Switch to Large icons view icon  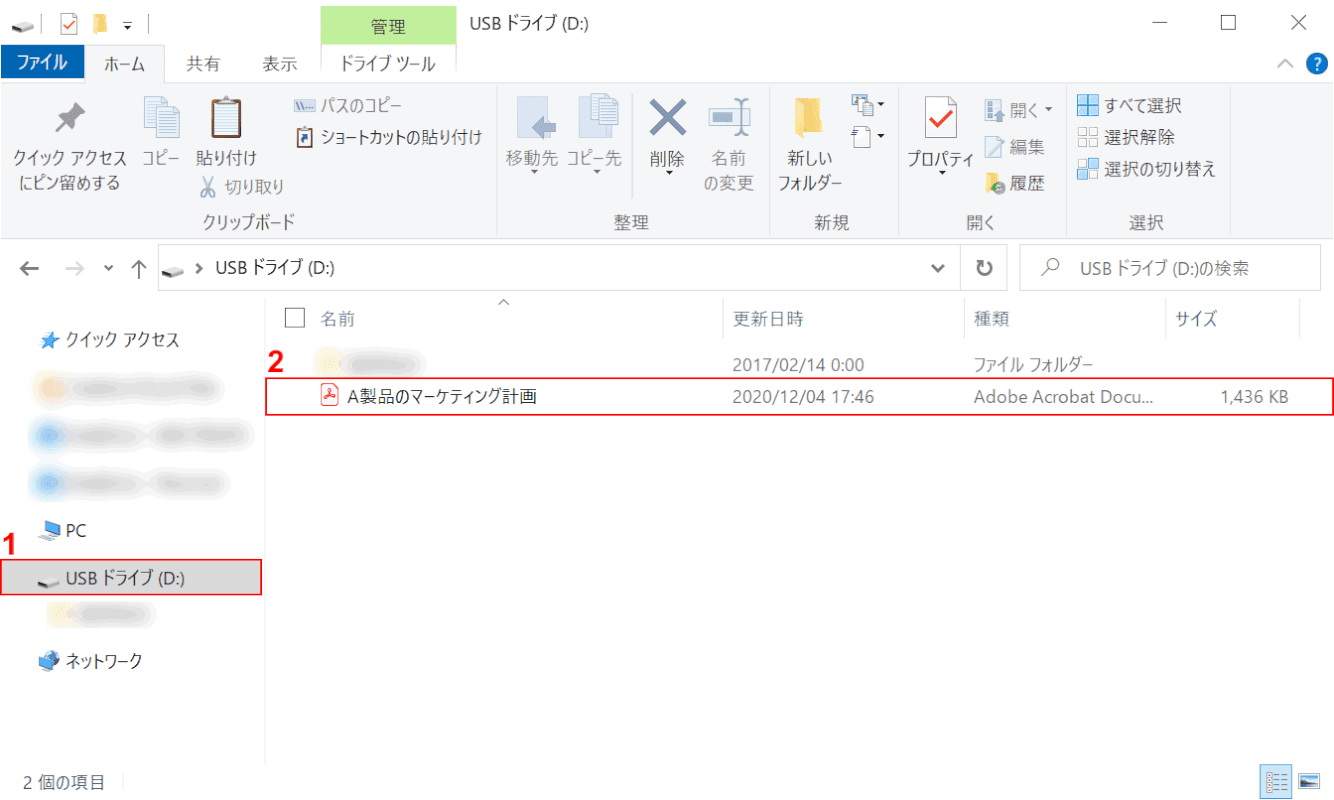tap(1309, 782)
